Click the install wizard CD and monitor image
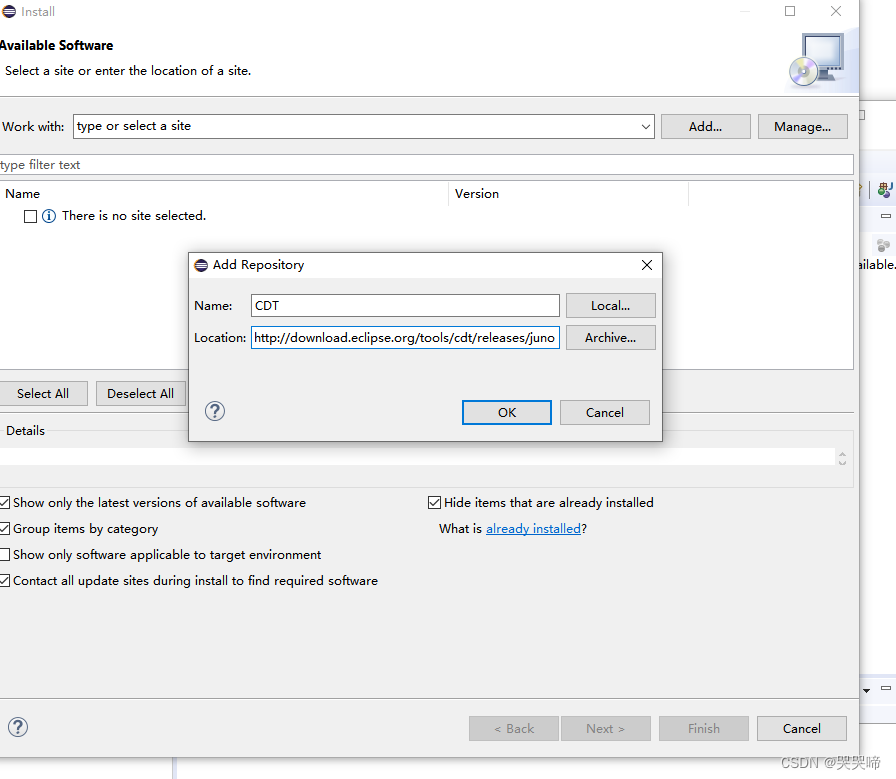This screenshot has width=896, height=779. tap(818, 60)
